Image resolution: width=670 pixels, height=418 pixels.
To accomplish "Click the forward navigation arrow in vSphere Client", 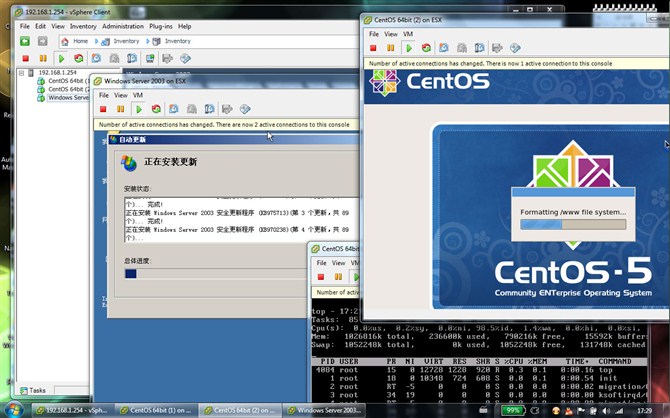I will 42,41.
